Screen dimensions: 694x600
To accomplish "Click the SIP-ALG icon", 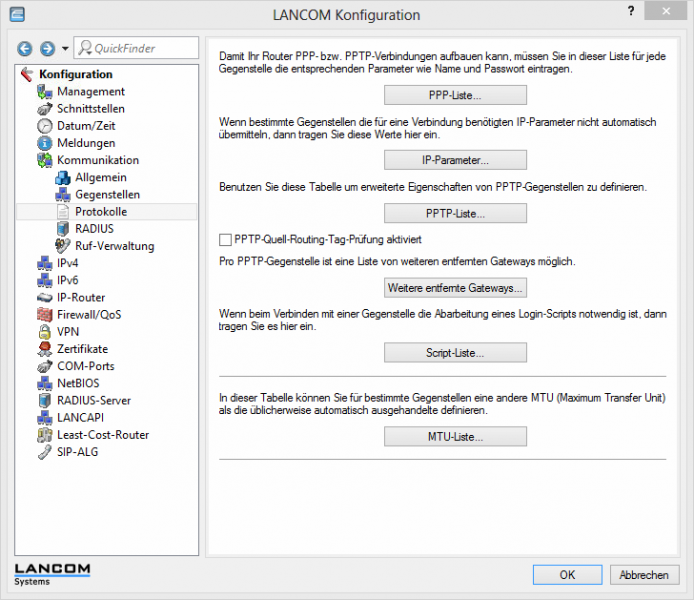I will 45,451.
